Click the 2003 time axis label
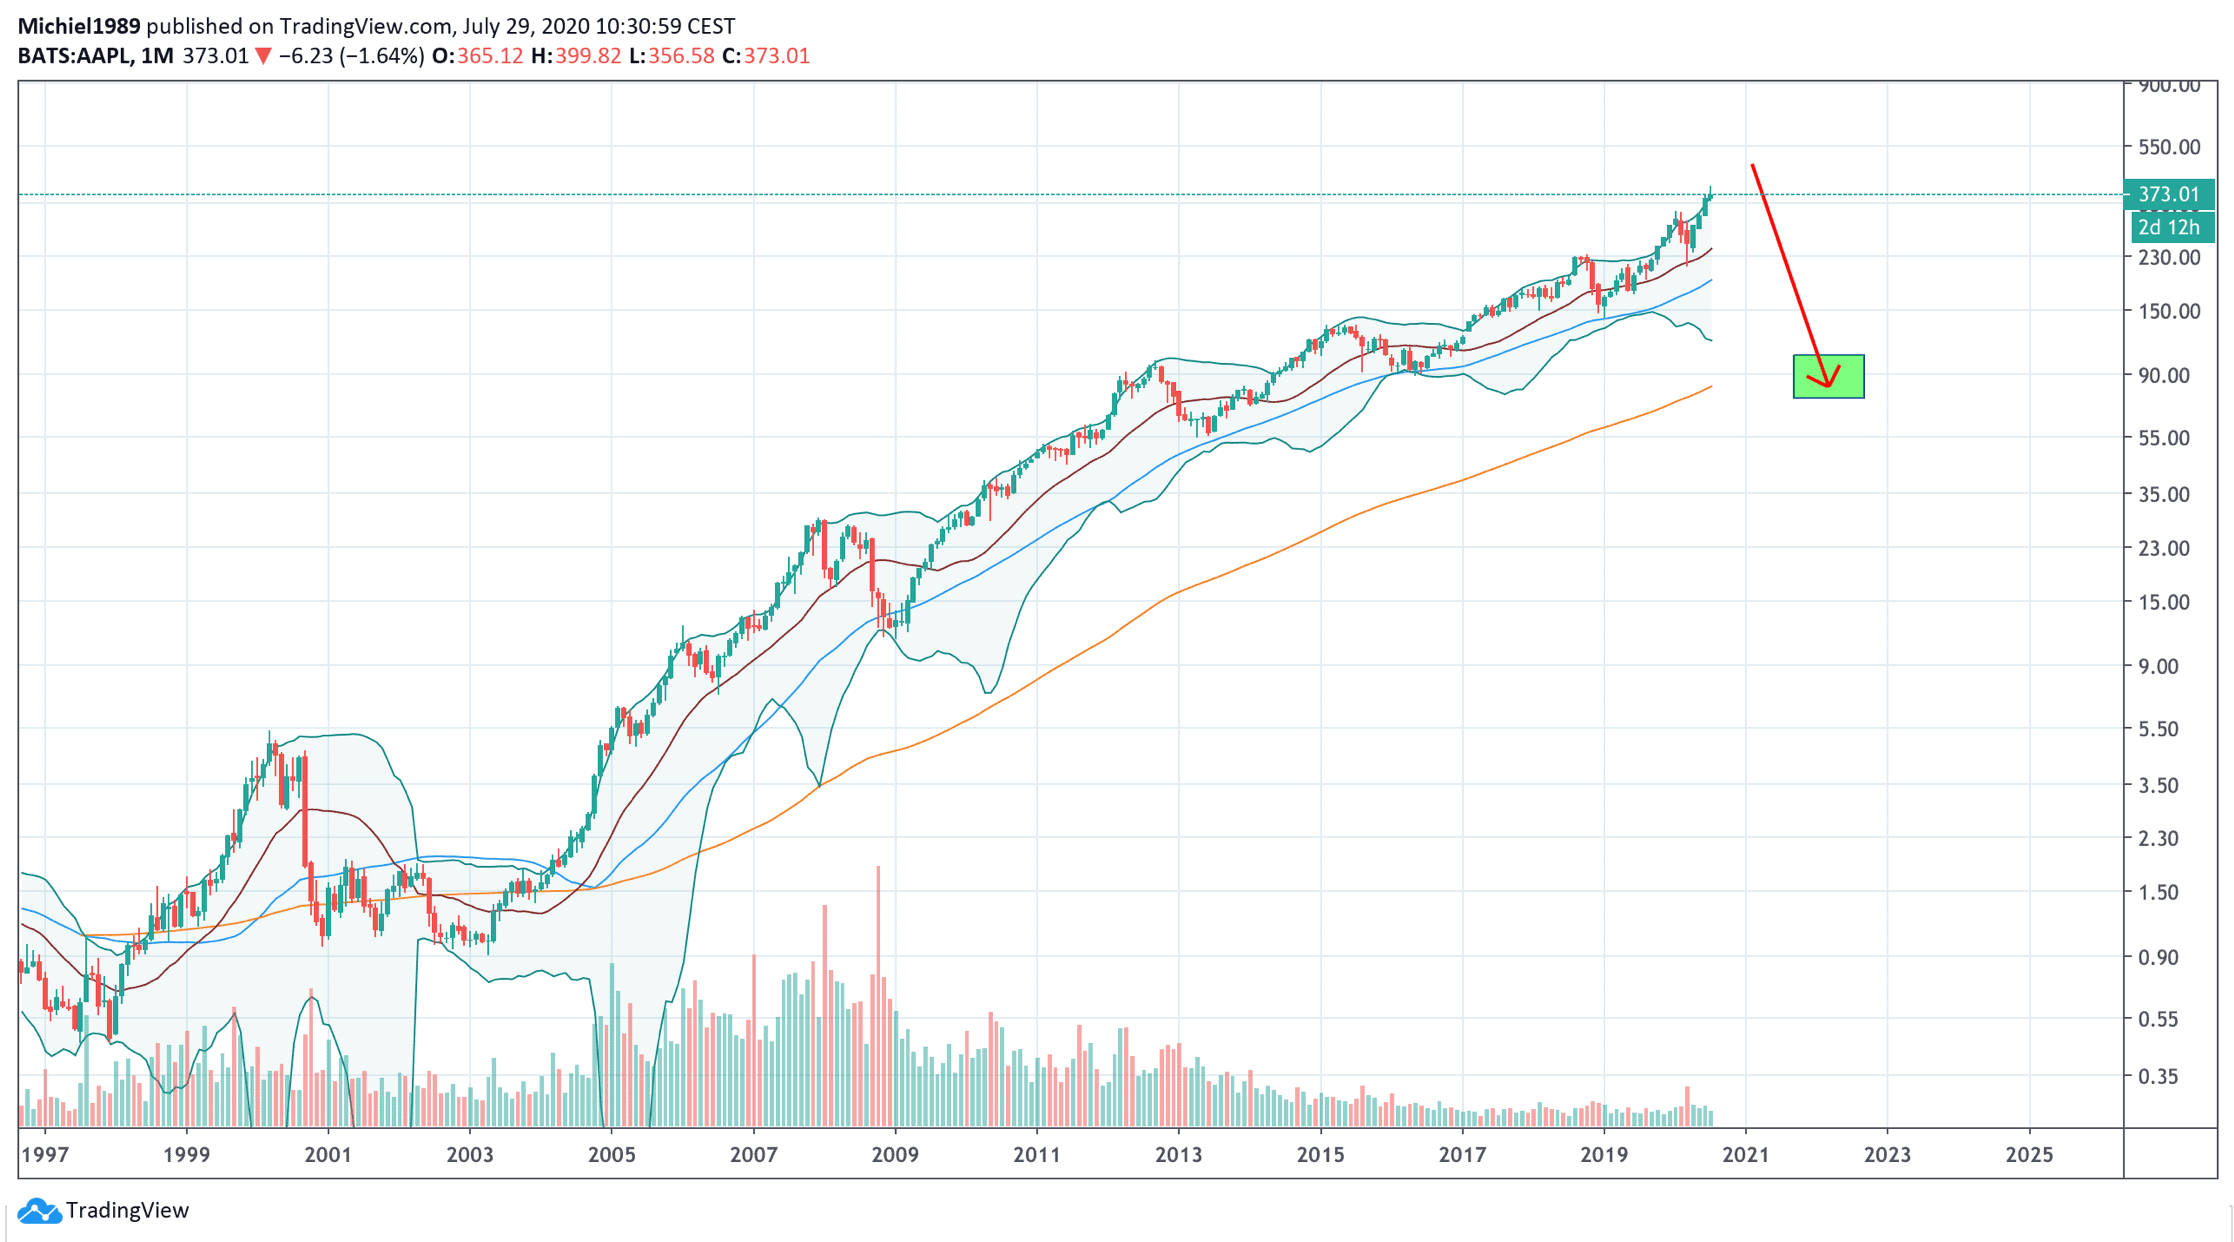Image resolution: width=2234 pixels, height=1242 pixels. [470, 1155]
